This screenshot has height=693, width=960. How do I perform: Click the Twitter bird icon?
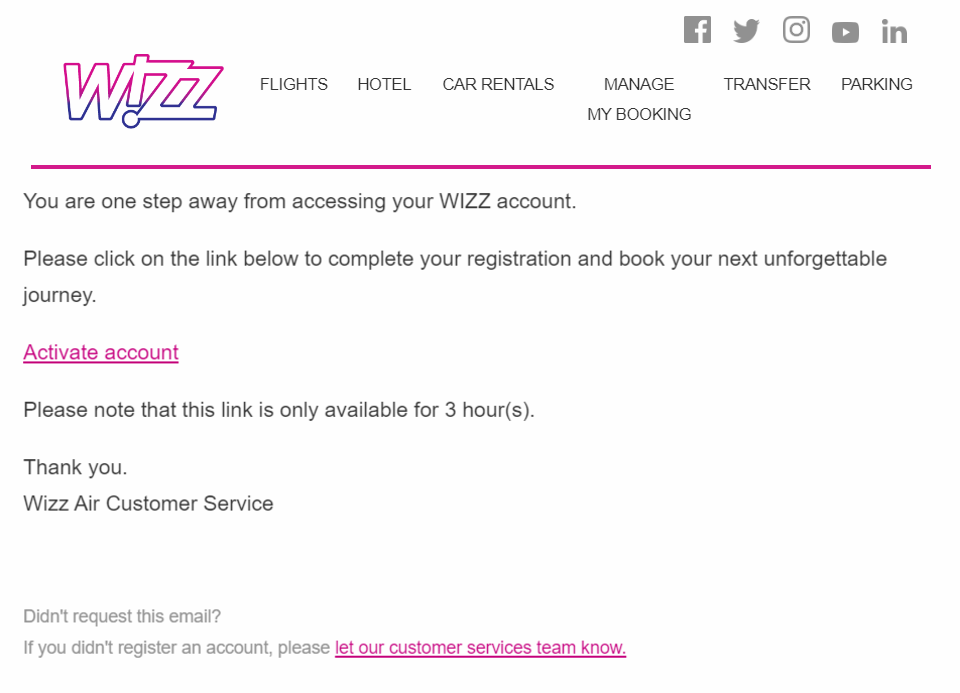[x=746, y=31]
